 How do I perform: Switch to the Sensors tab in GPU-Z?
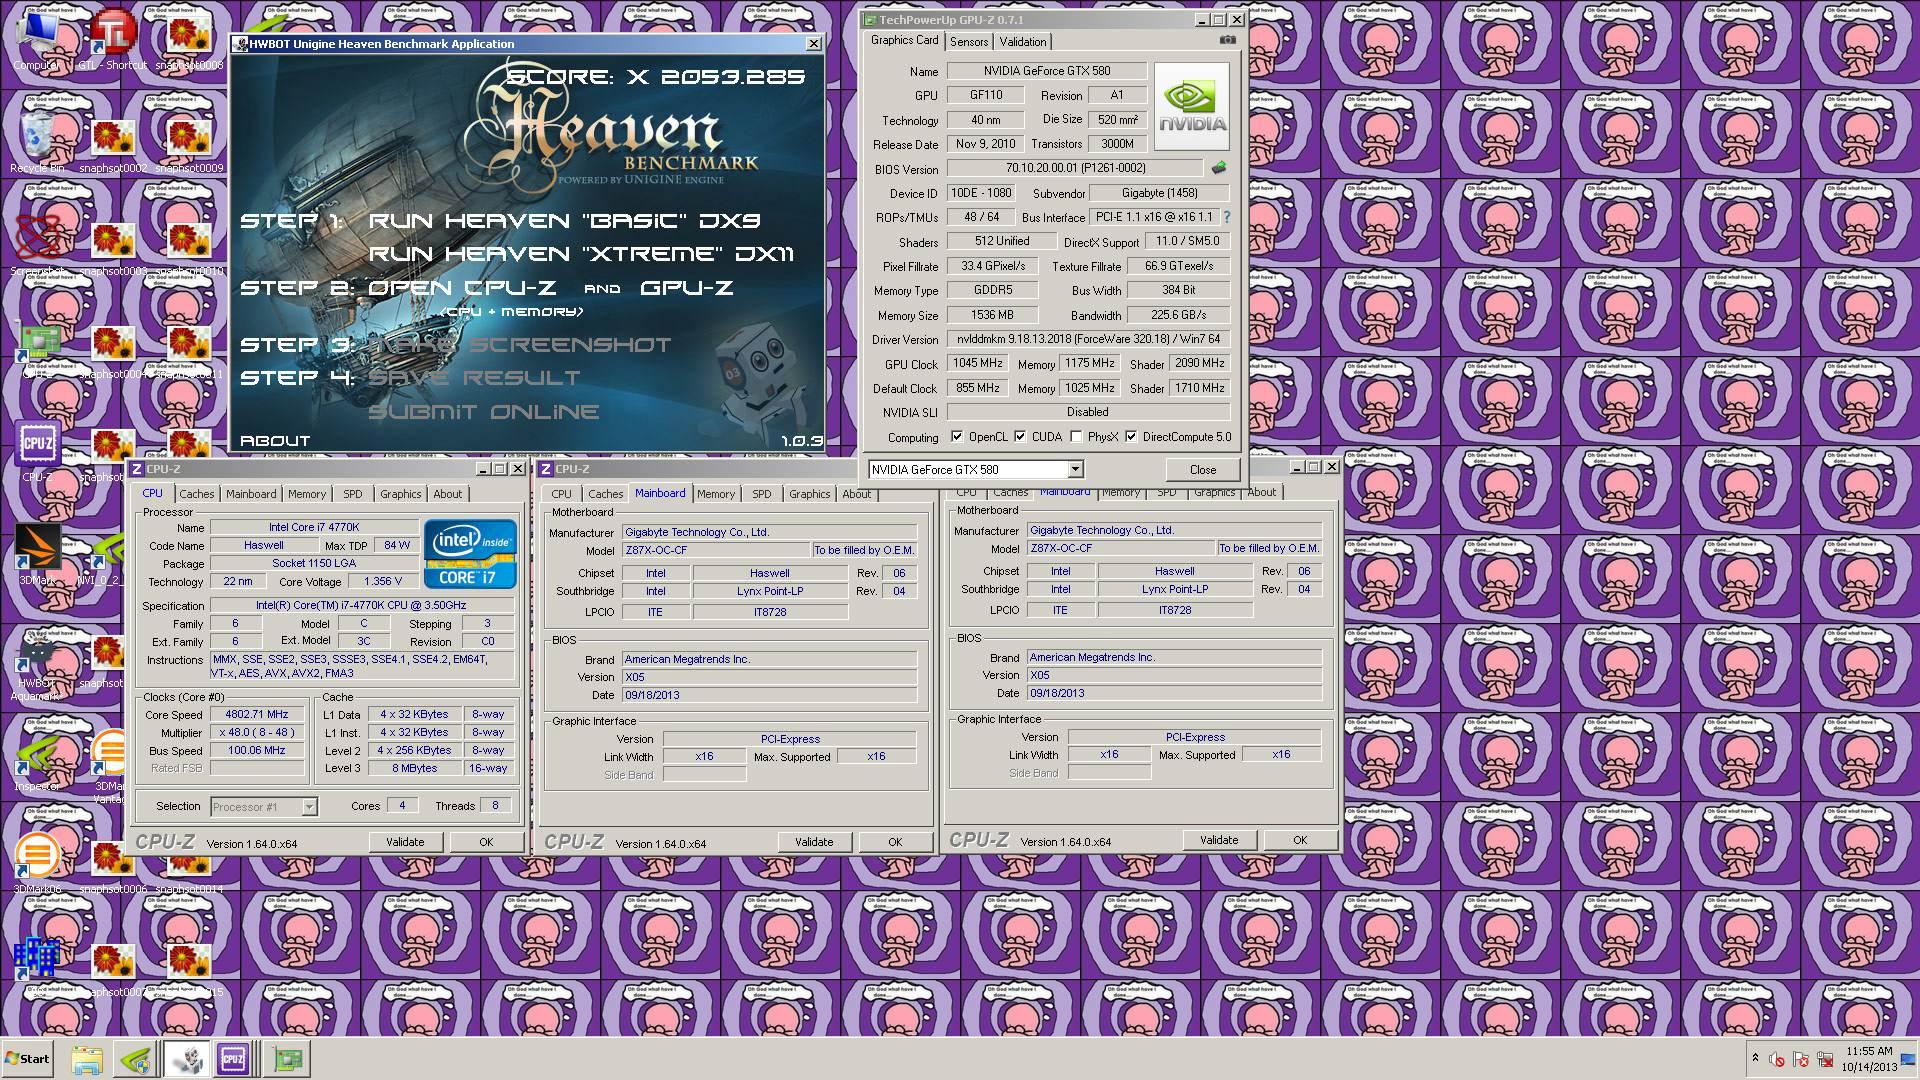click(969, 41)
